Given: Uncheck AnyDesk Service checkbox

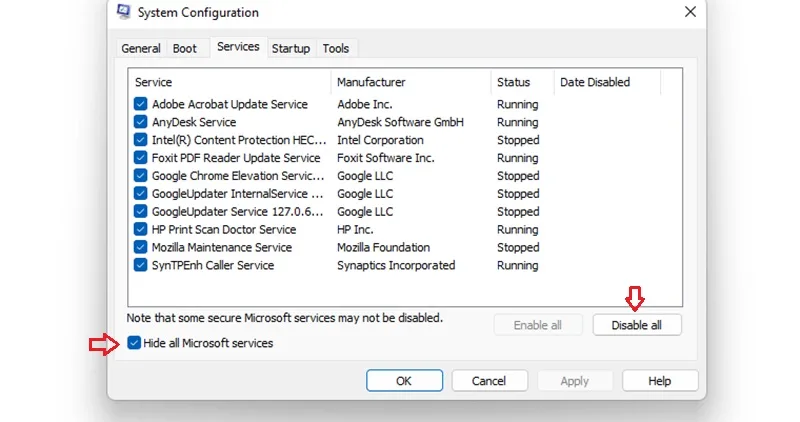Looking at the screenshot, I should pyautogui.click(x=140, y=122).
